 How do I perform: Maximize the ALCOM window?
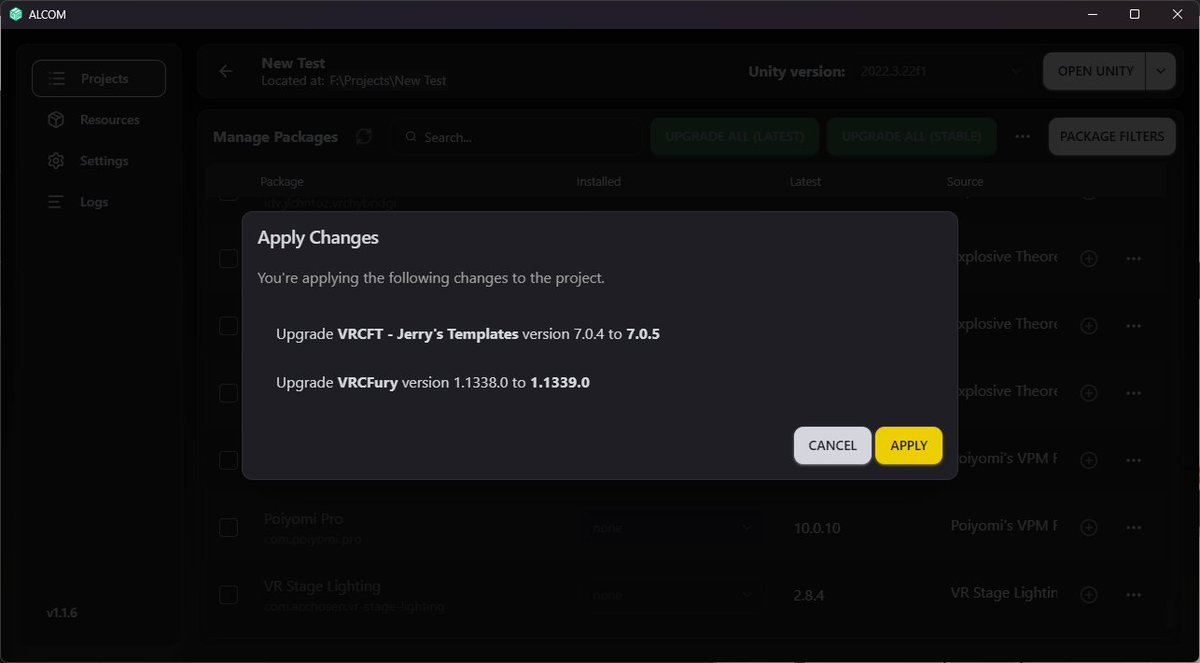[x=1134, y=14]
